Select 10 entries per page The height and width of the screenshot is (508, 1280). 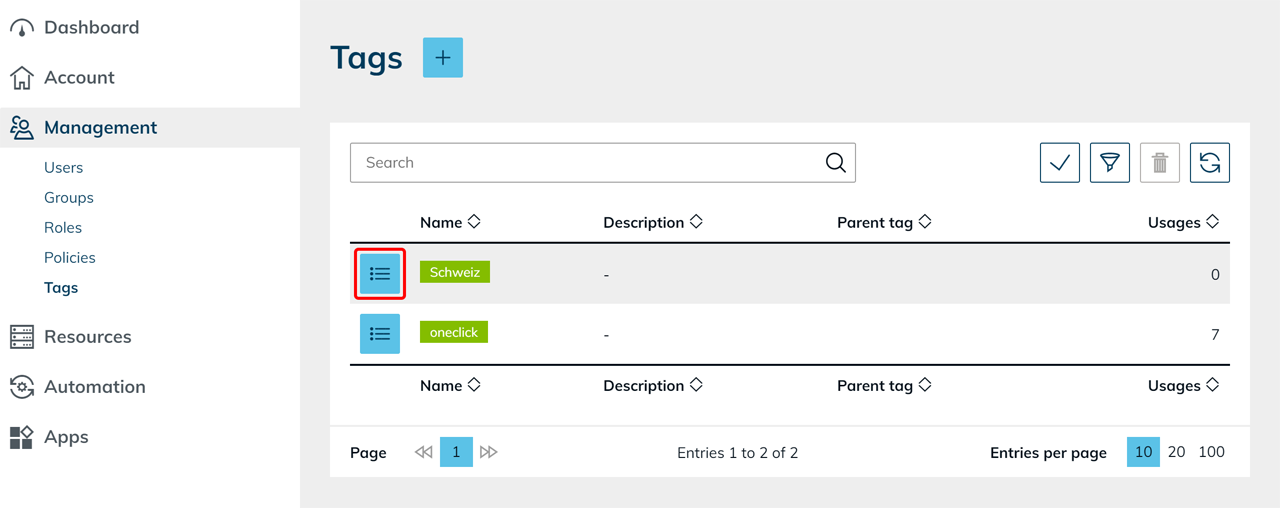tap(1143, 452)
